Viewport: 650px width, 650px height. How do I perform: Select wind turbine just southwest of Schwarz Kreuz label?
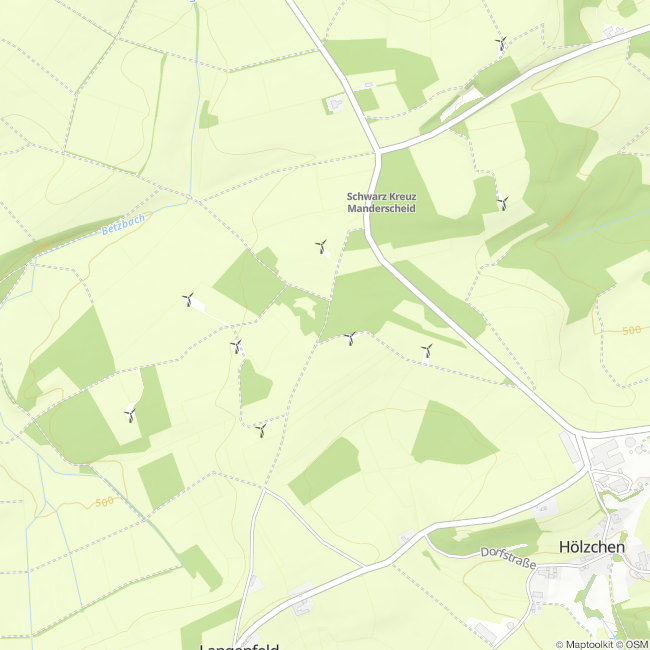[x=321, y=247]
